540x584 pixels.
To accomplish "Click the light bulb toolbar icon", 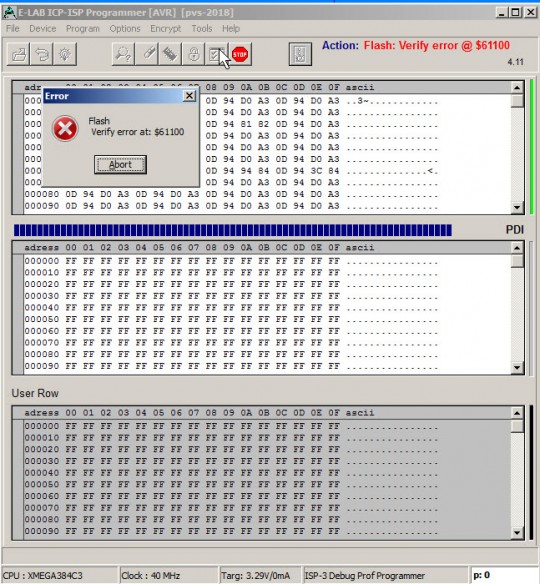I will click(x=65, y=54).
